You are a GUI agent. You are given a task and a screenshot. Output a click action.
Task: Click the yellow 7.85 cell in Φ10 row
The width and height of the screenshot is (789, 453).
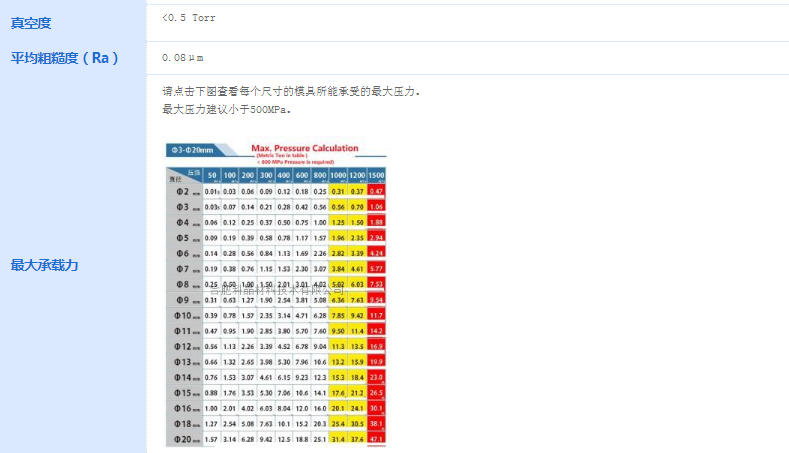(x=338, y=316)
